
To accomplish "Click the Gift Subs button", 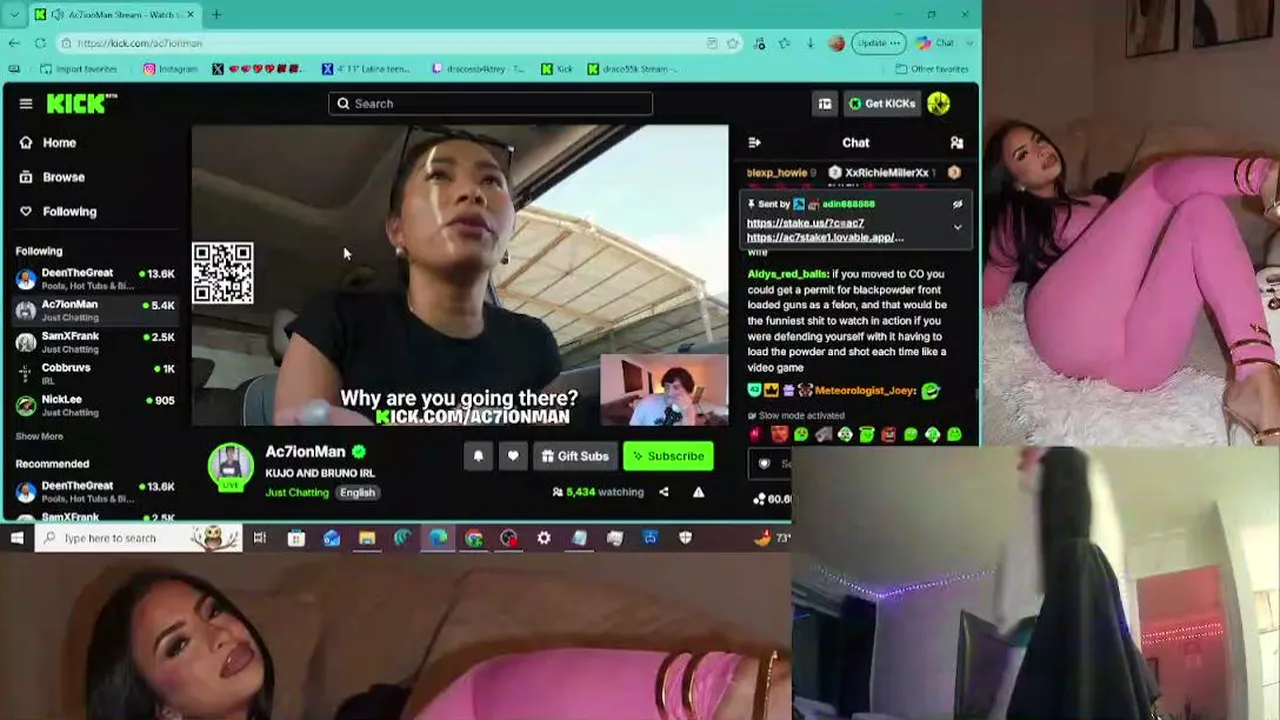I will 575,456.
